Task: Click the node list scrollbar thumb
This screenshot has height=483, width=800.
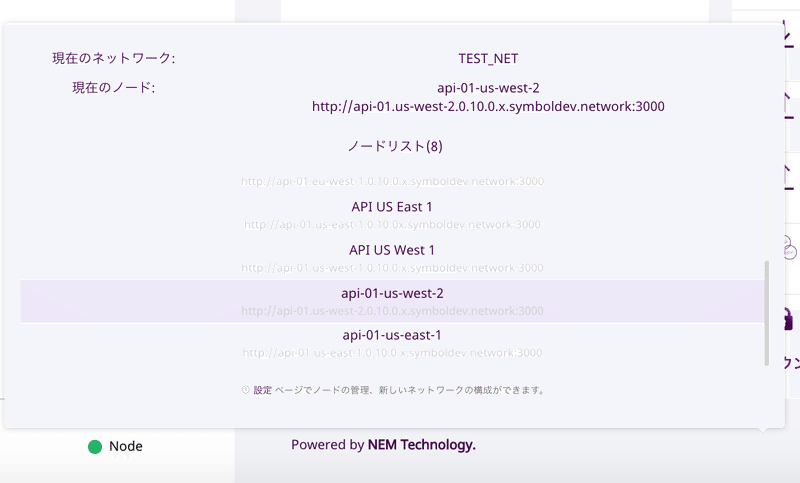Action: [766, 313]
